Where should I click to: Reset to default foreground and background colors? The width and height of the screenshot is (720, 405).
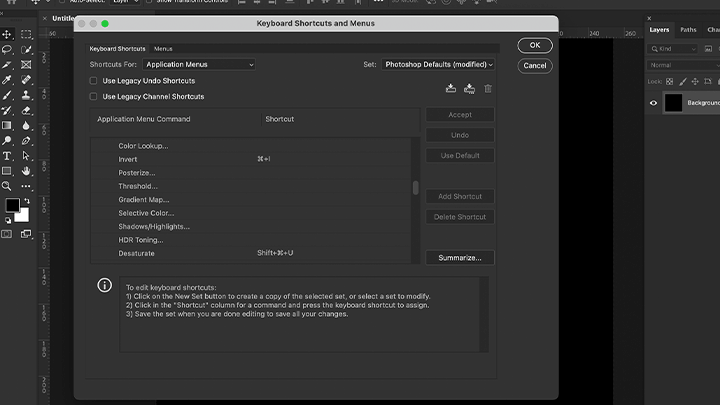pos(8,220)
